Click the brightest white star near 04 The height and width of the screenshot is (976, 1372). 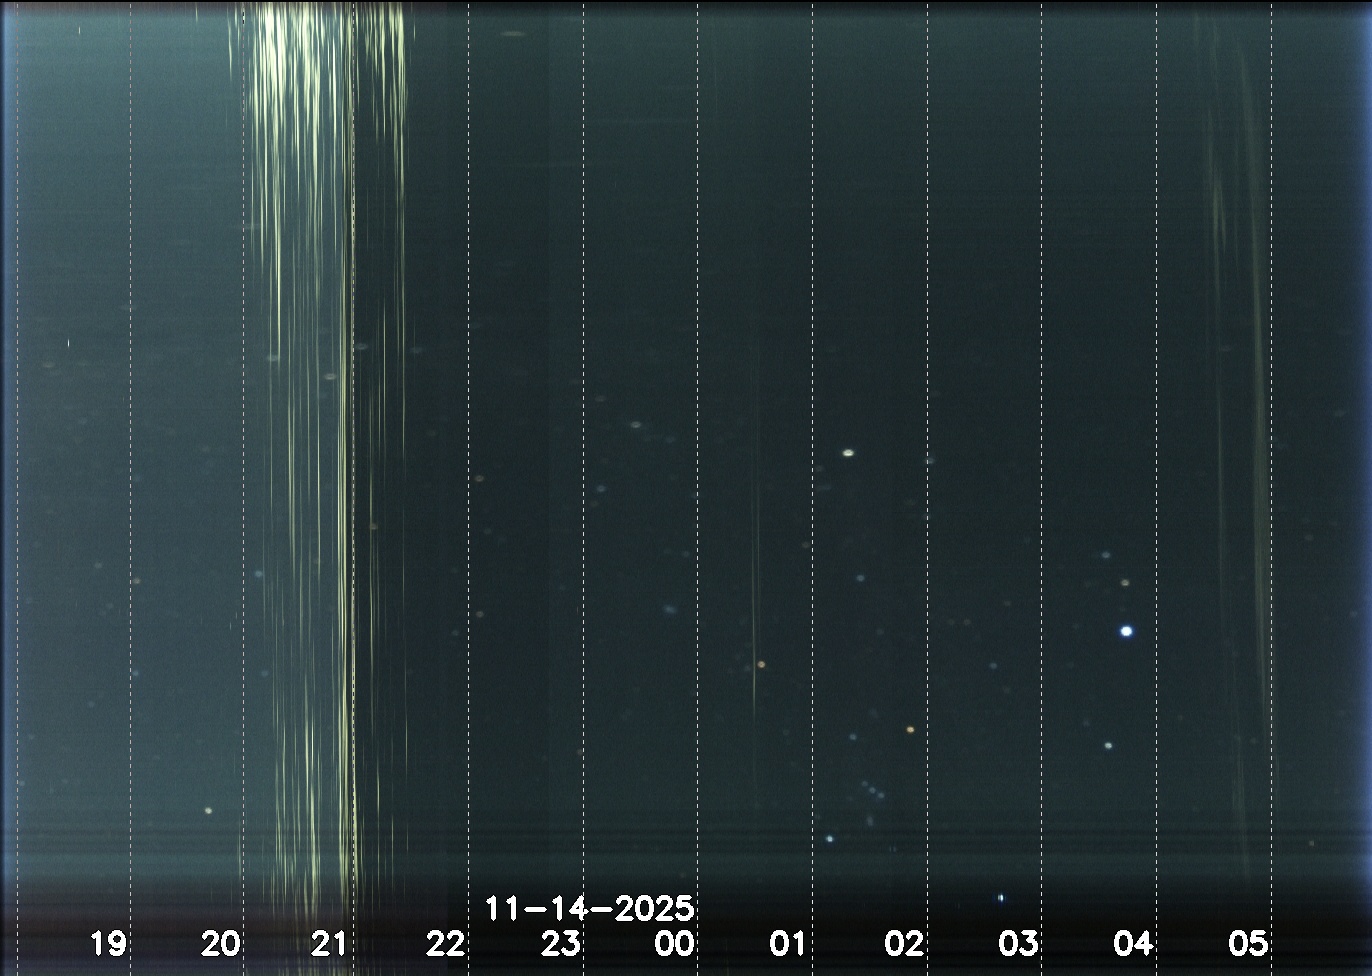(x=1126, y=631)
